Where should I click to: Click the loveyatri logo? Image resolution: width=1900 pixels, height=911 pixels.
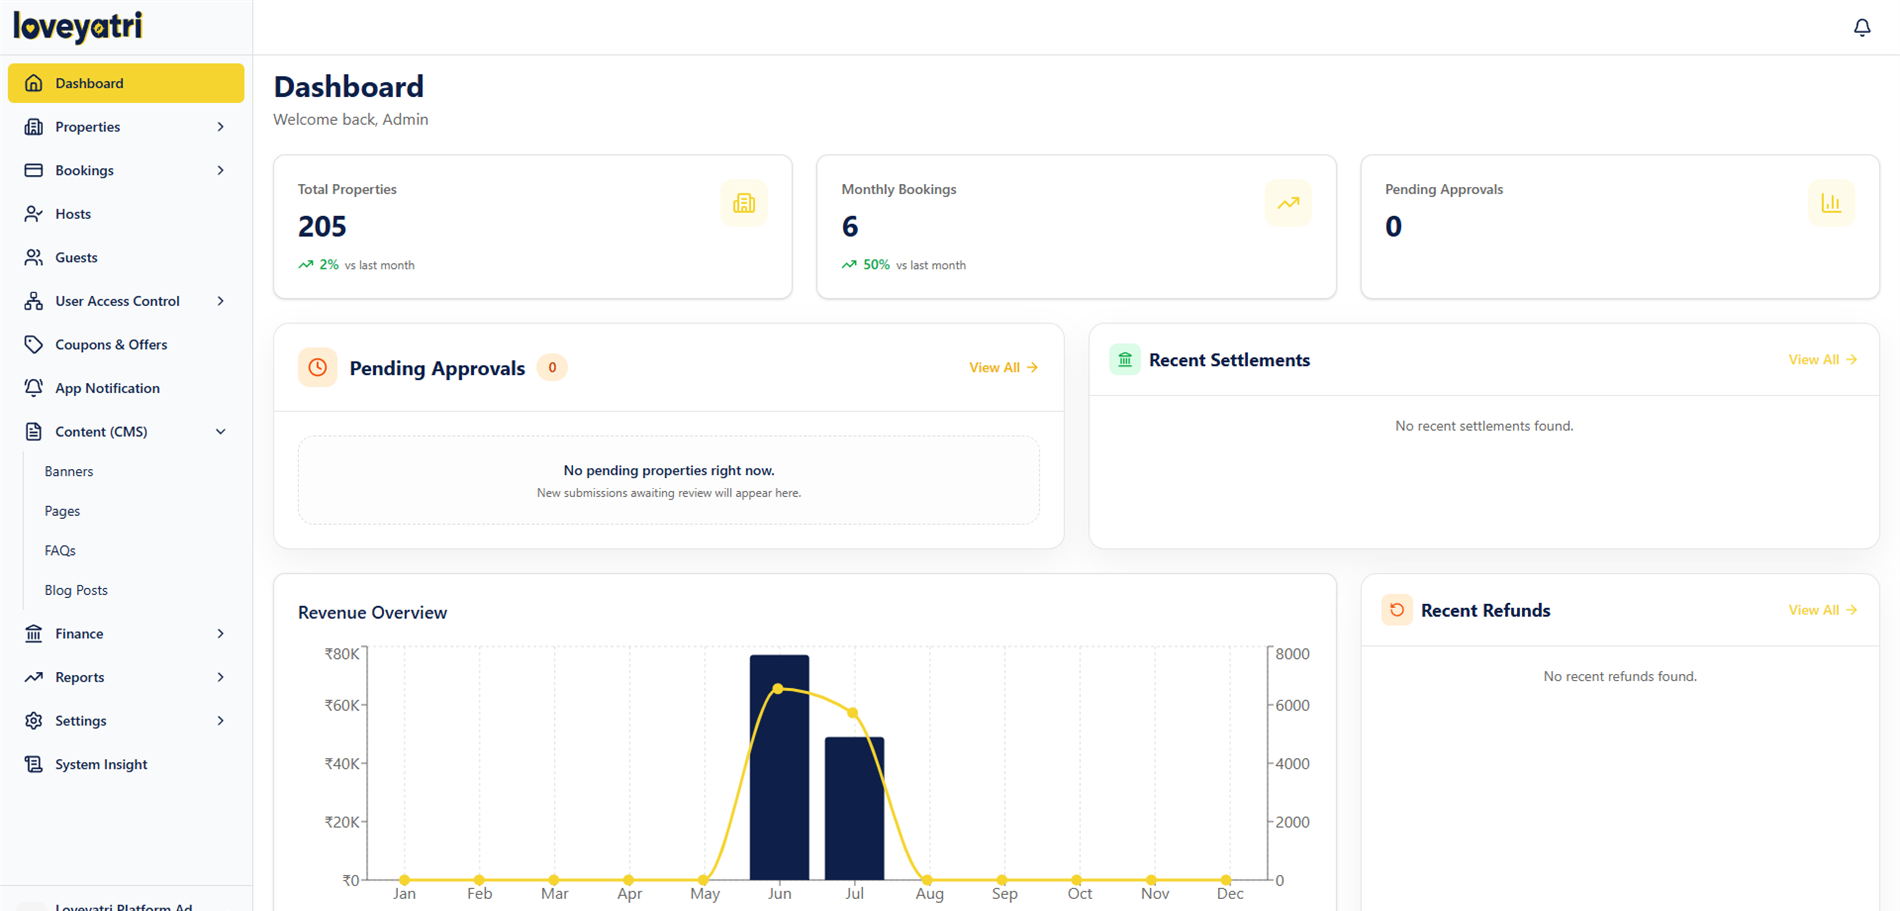coord(78,26)
